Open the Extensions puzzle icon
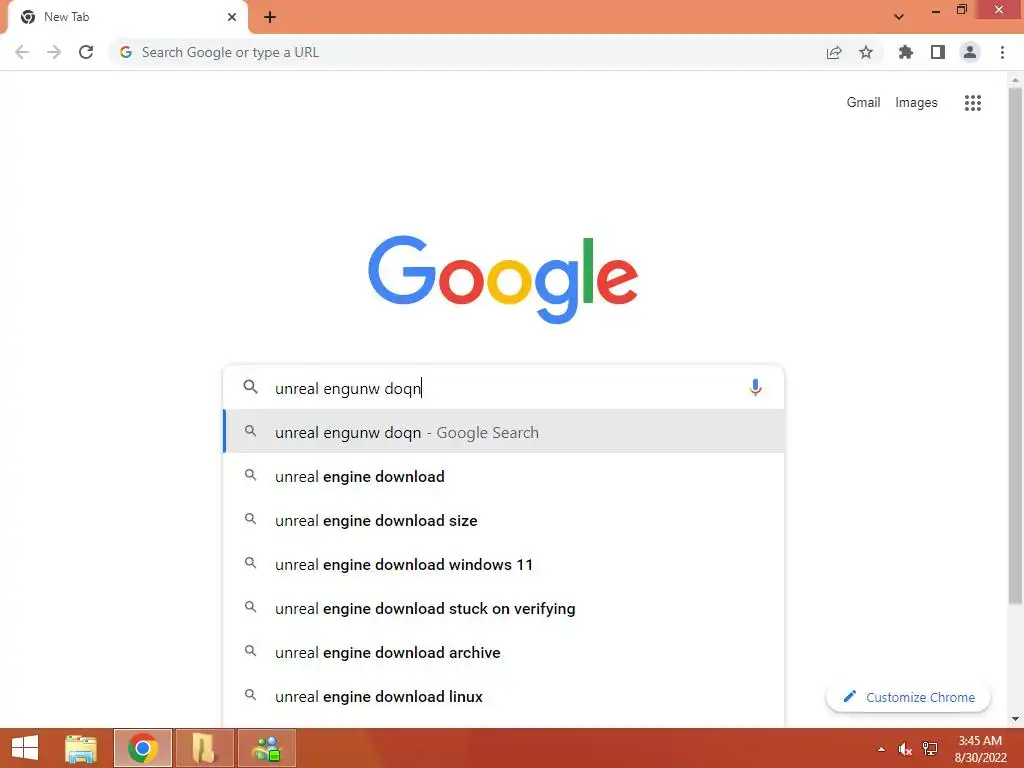 click(x=906, y=52)
